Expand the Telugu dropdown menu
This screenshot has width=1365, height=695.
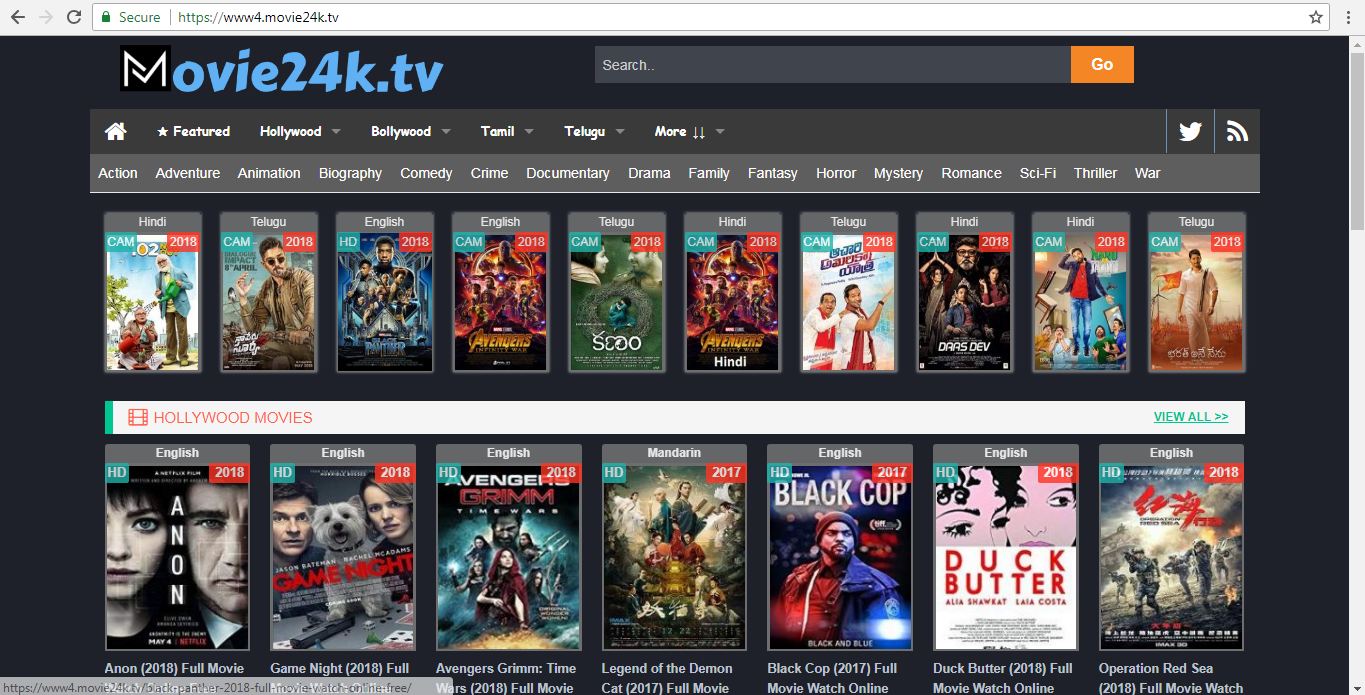pyautogui.click(x=594, y=131)
